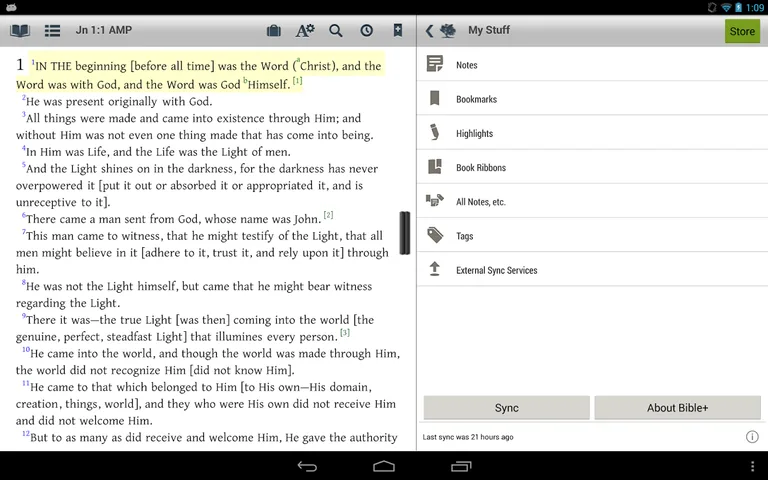Screen dimensions: 768x480
Task: Open the sync info circle icon
Action: coord(752,436)
